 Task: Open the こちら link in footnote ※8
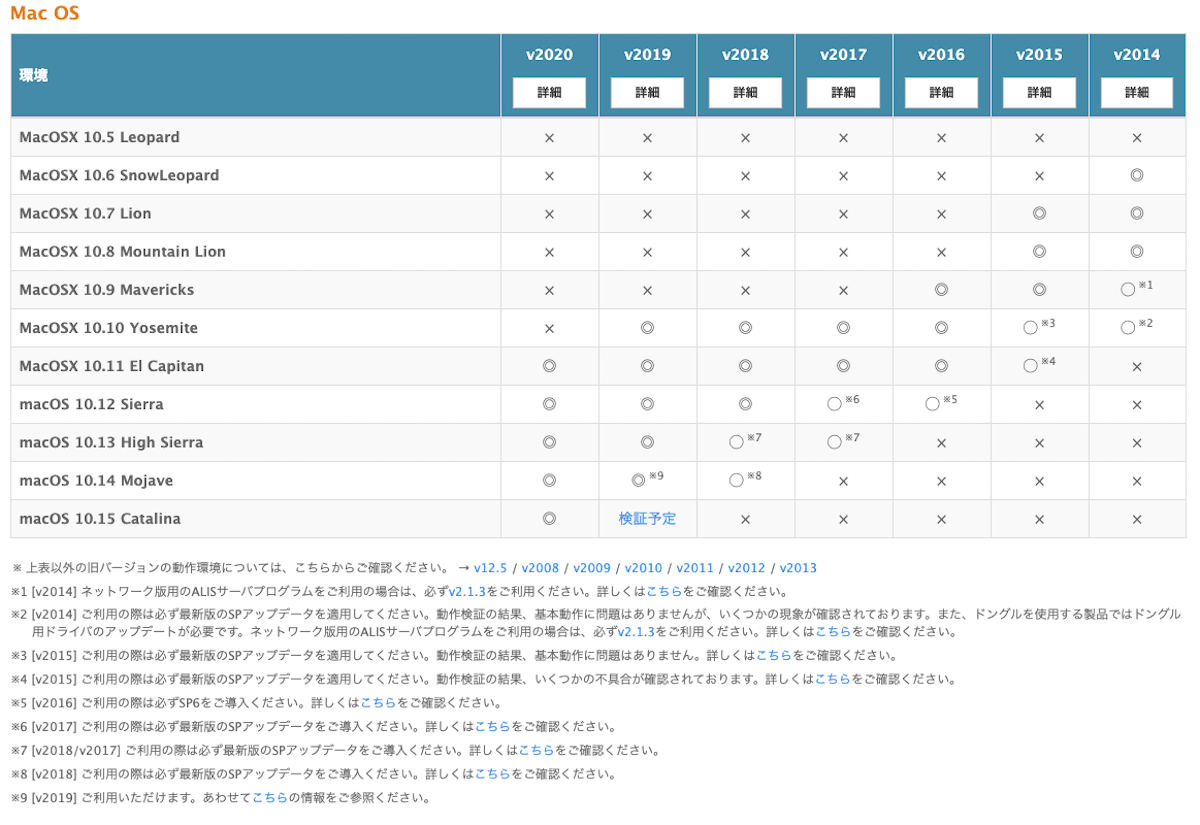[493, 774]
